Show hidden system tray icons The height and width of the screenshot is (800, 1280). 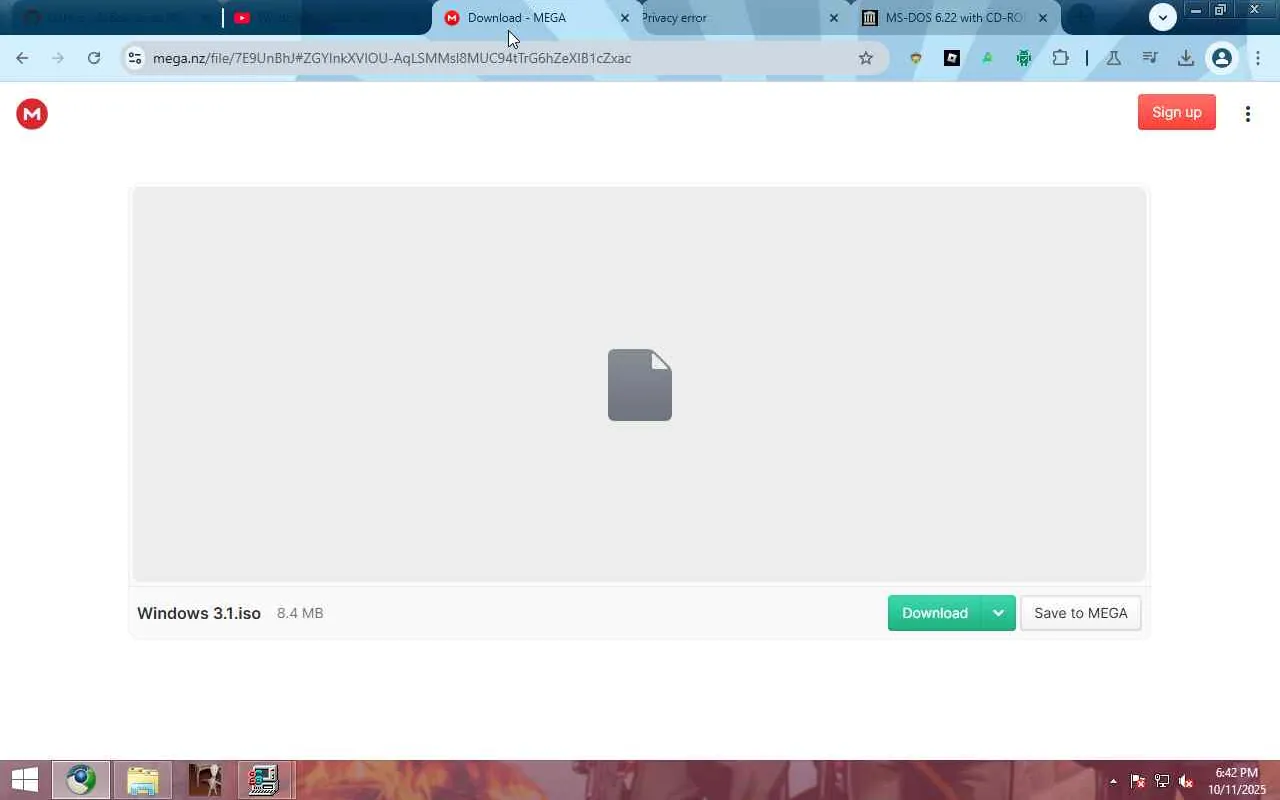1113,781
